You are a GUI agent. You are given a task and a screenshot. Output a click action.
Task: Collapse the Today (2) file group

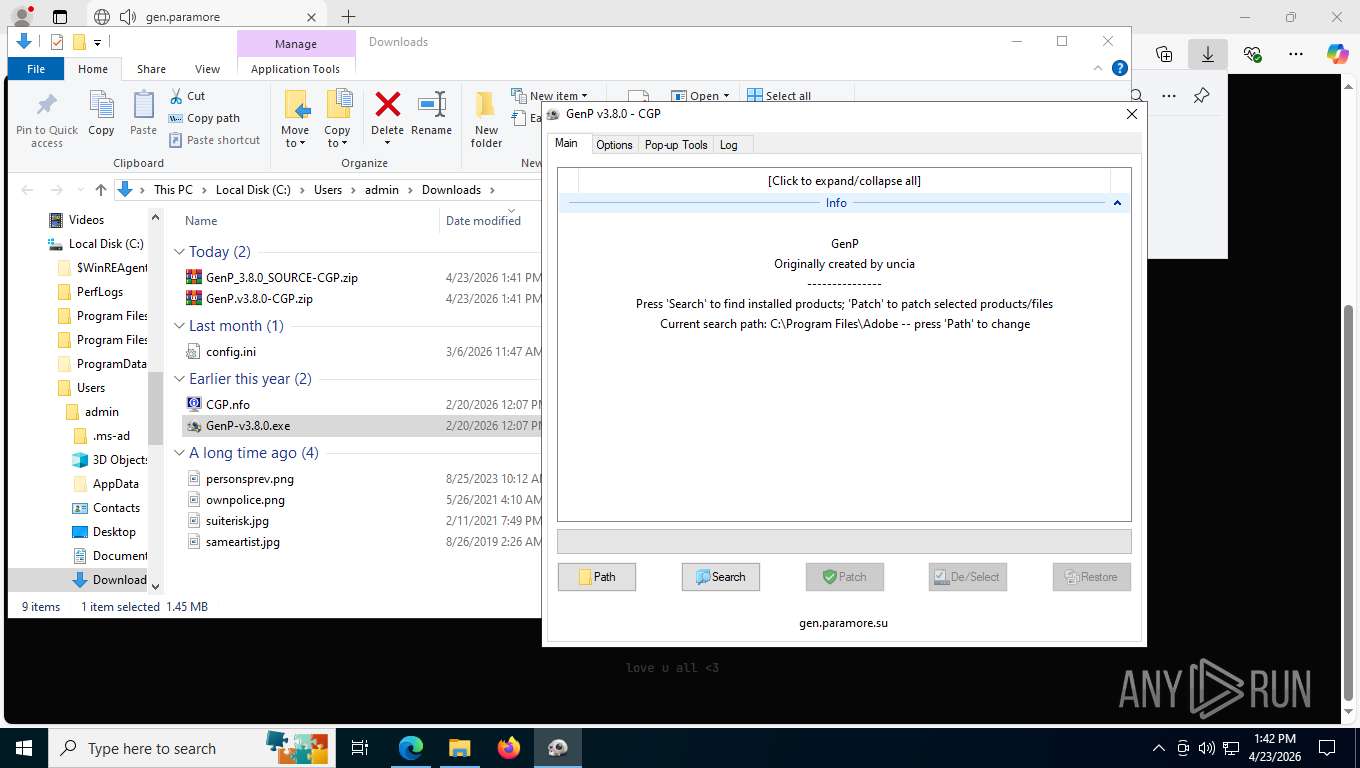pos(179,252)
